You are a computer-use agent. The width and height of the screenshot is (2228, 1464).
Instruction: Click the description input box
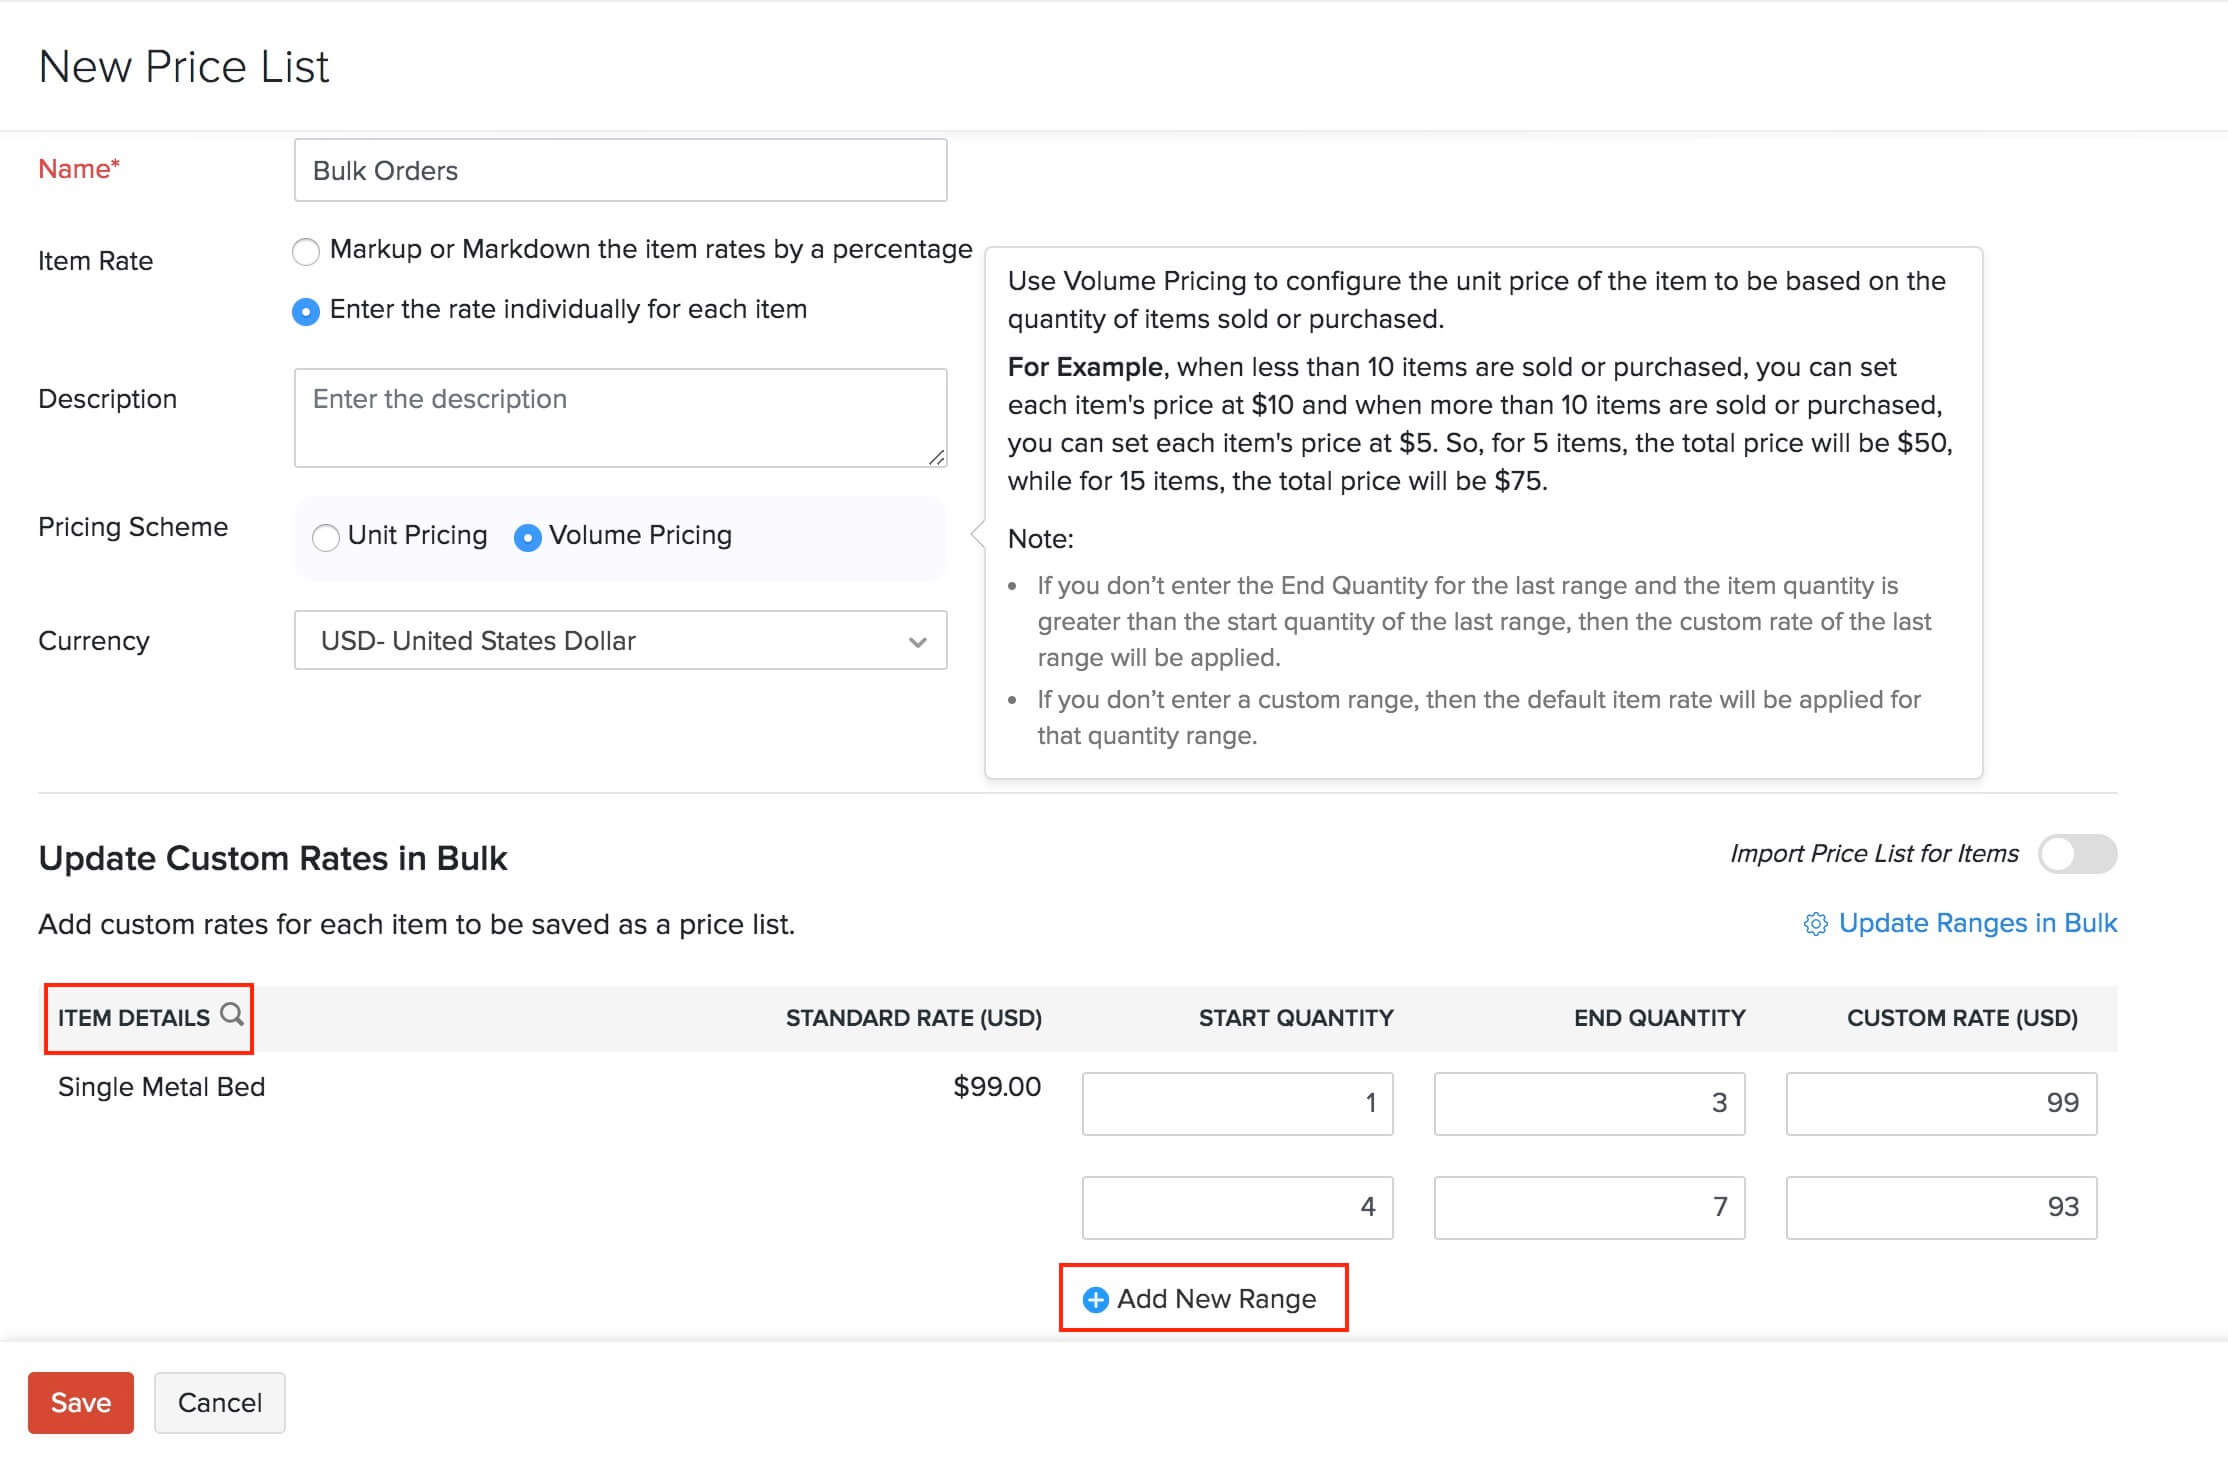tap(619, 415)
